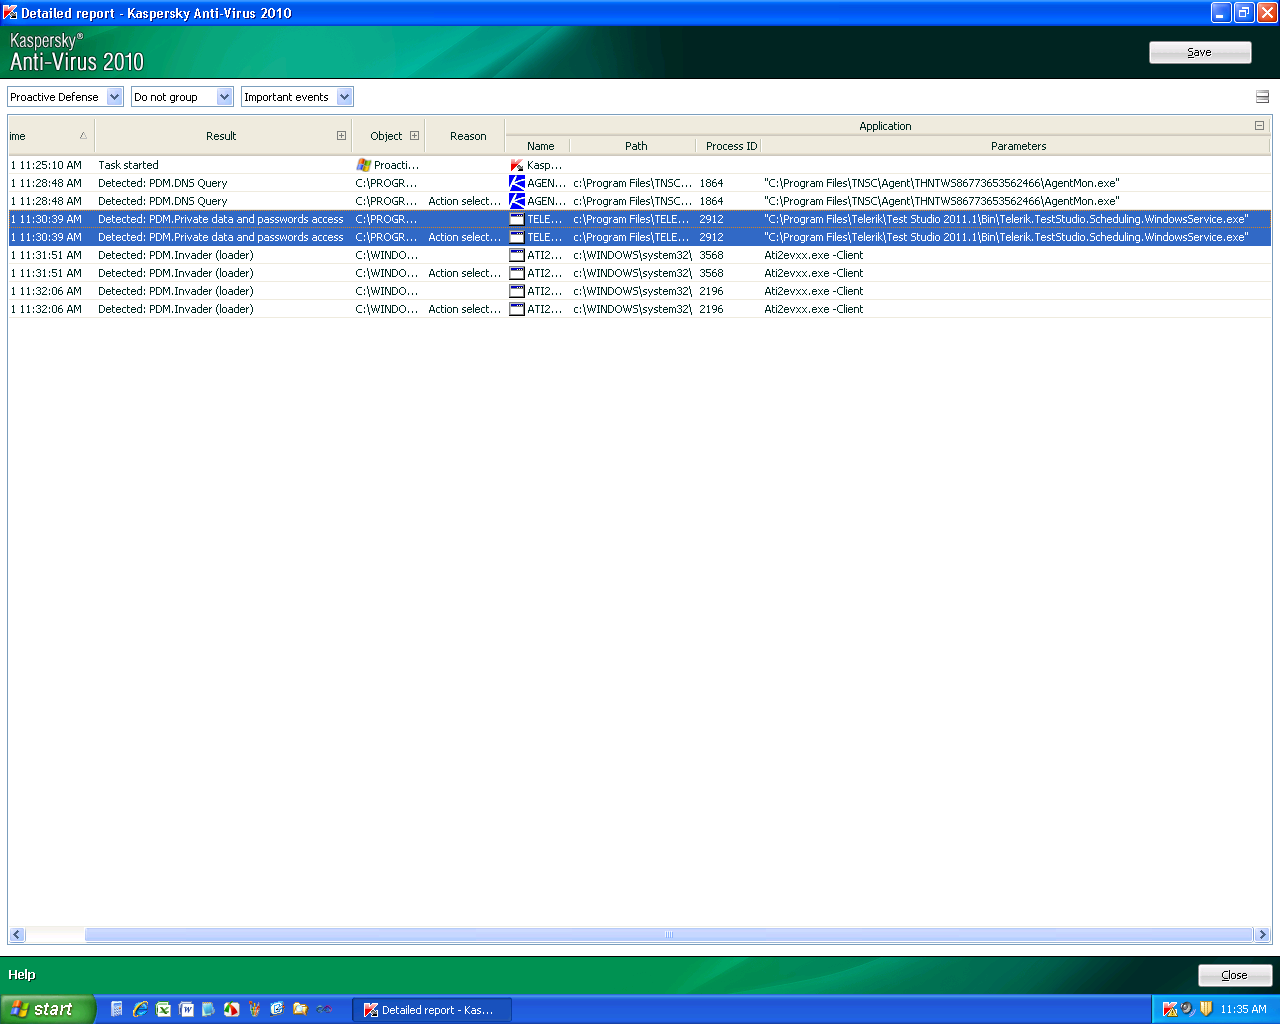This screenshot has width=1280, height=1024.
Task: Launch Word from the Quick Launch bar
Action: [186, 1009]
